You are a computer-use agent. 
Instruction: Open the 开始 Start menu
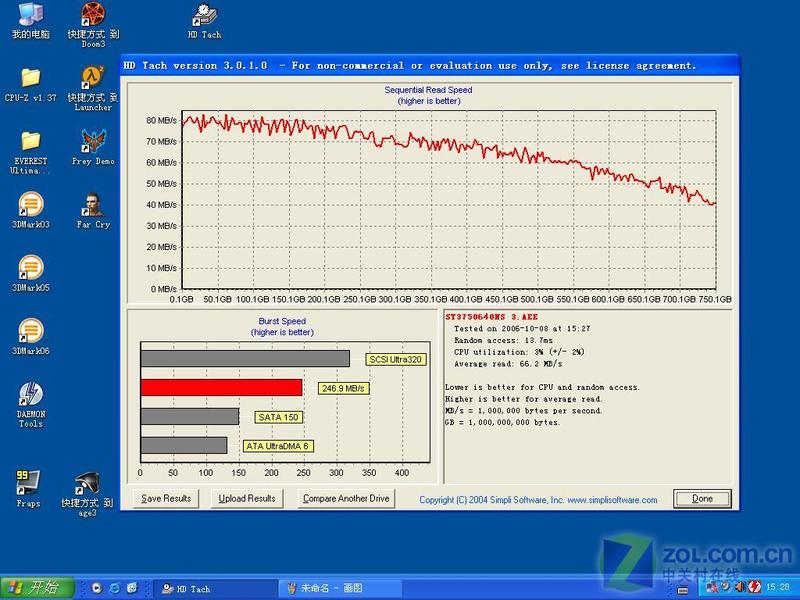click(37, 588)
